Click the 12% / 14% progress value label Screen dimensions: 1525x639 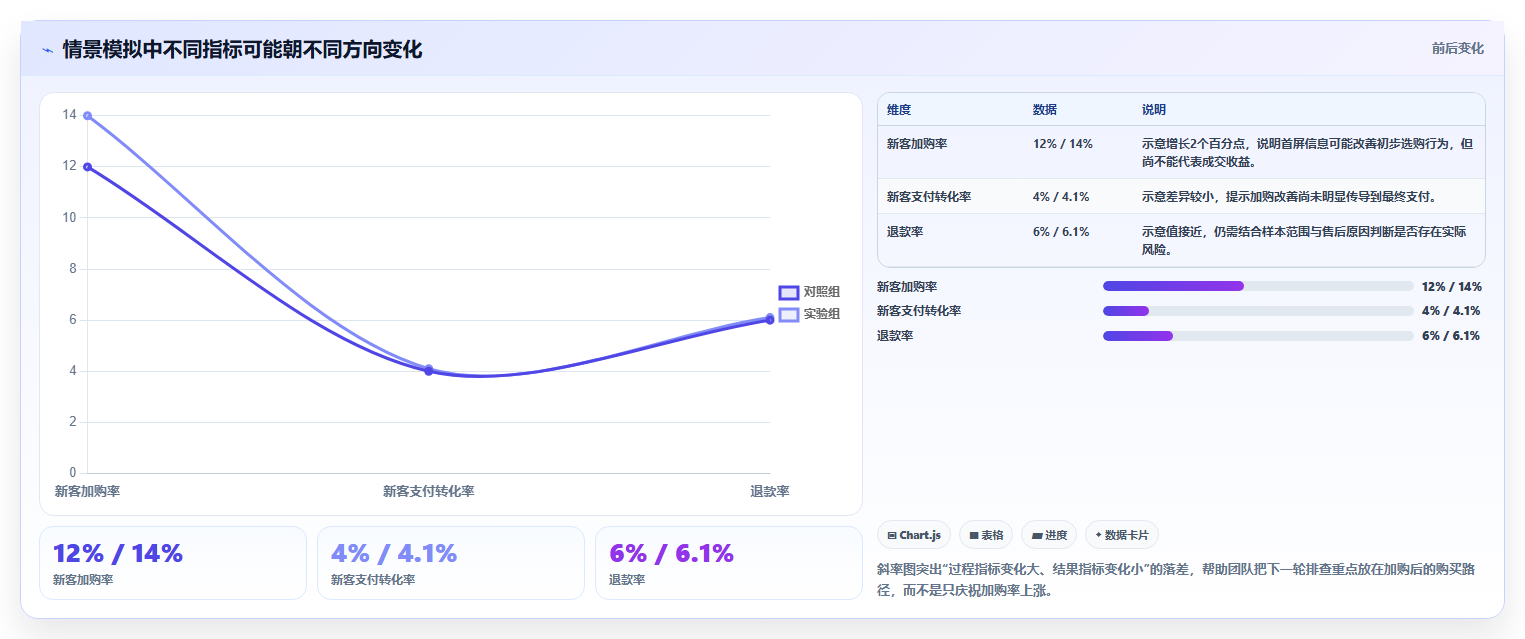pyautogui.click(x=1451, y=286)
